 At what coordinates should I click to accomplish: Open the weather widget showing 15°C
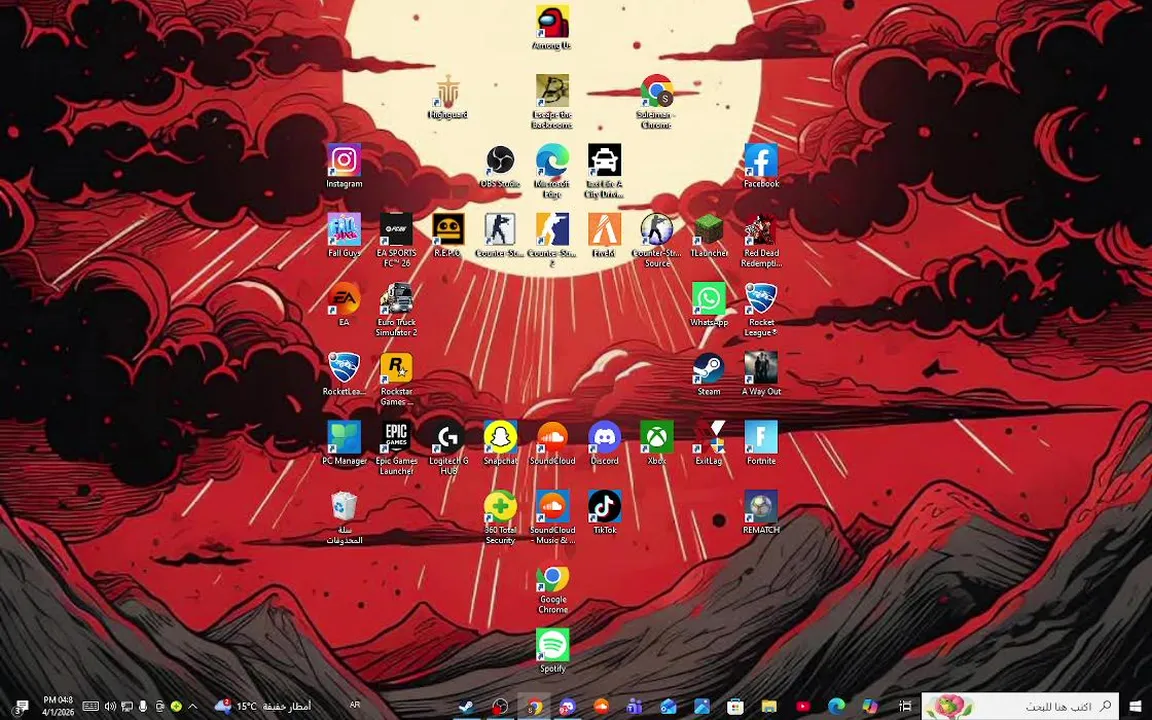click(x=262, y=706)
